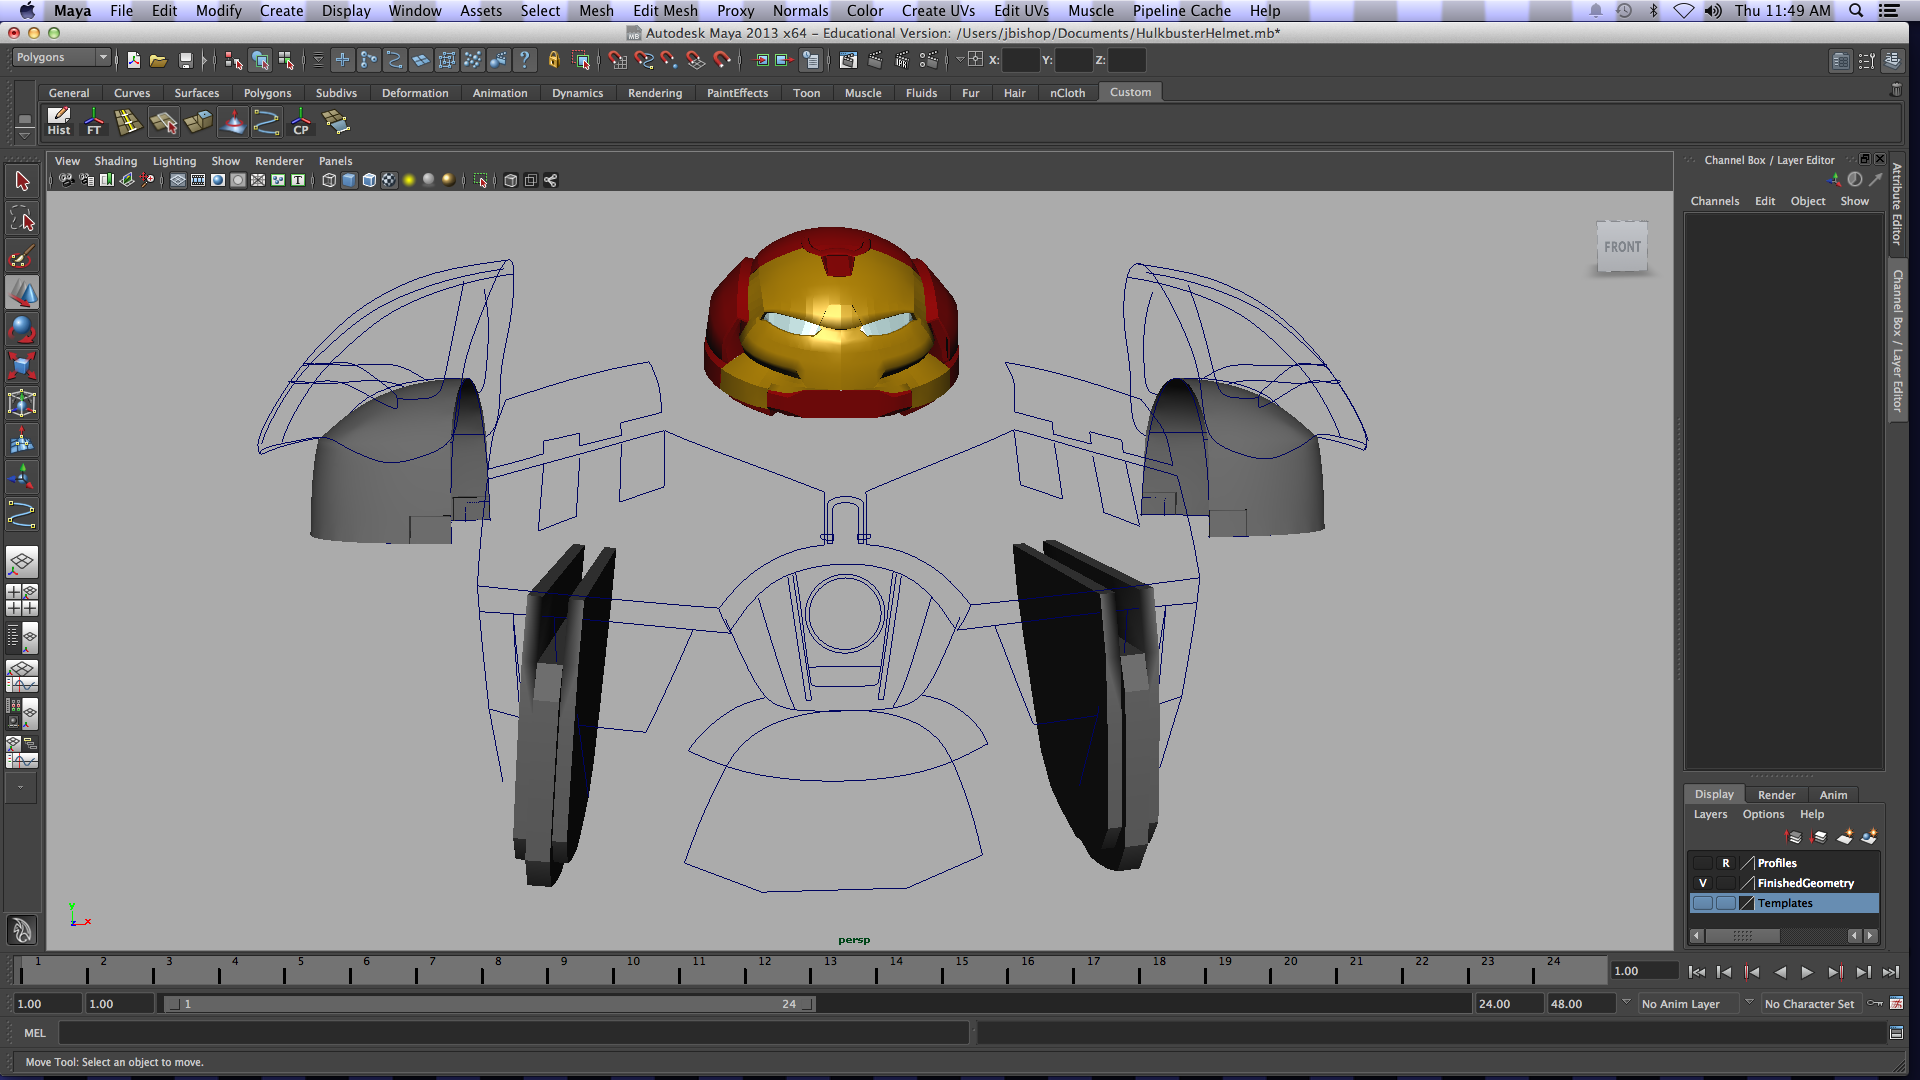Switch to the Render layer tab
This screenshot has width=1920, height=1080.
(x=1776, y=795)
